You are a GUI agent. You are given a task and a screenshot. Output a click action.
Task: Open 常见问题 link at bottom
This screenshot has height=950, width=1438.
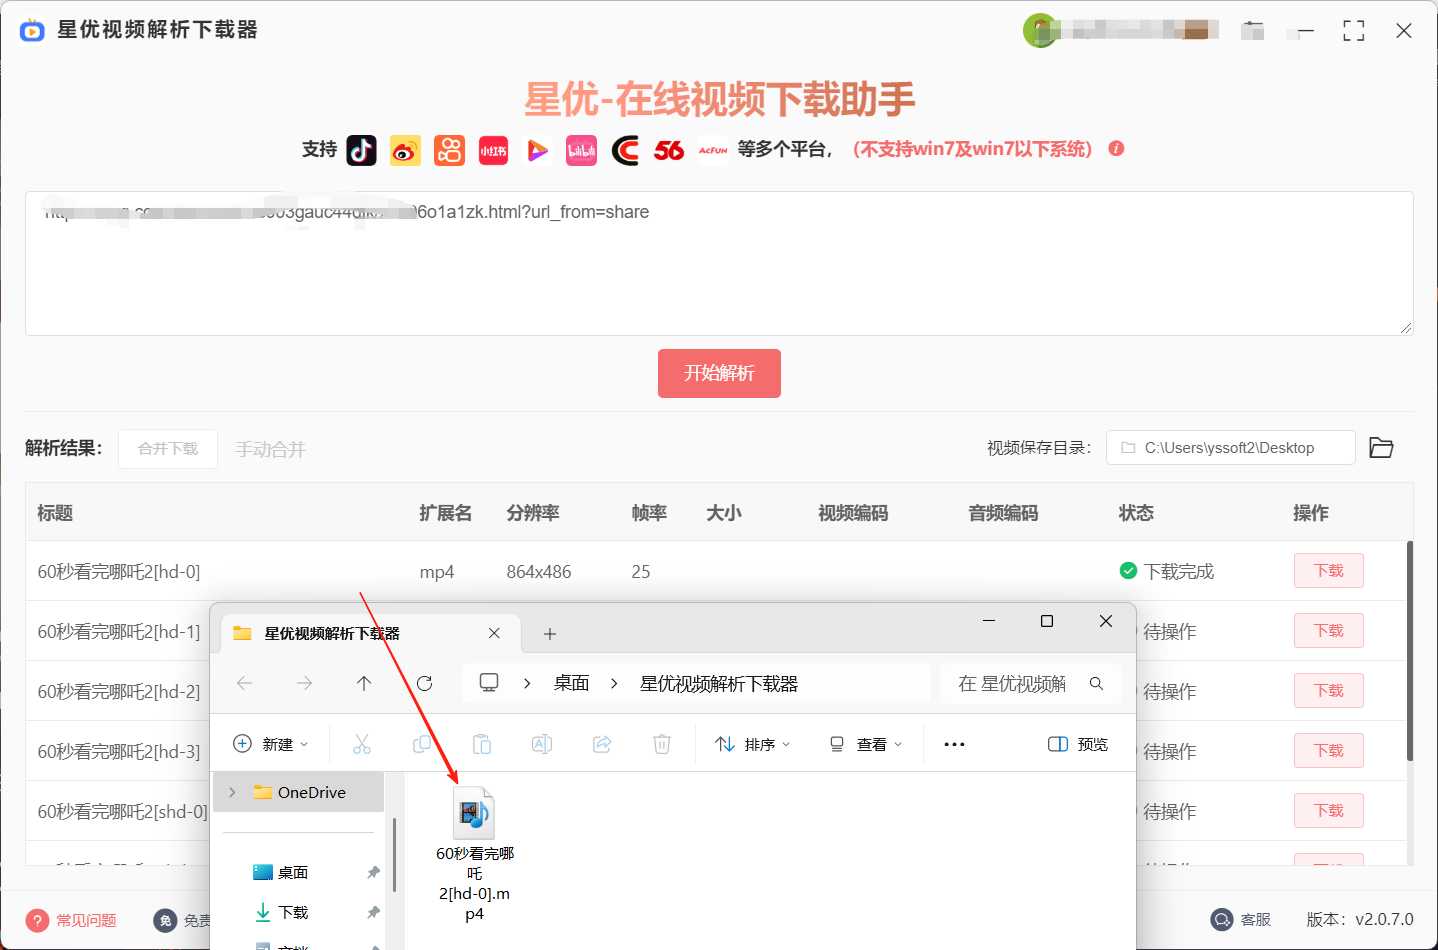(x=71, y=920)
